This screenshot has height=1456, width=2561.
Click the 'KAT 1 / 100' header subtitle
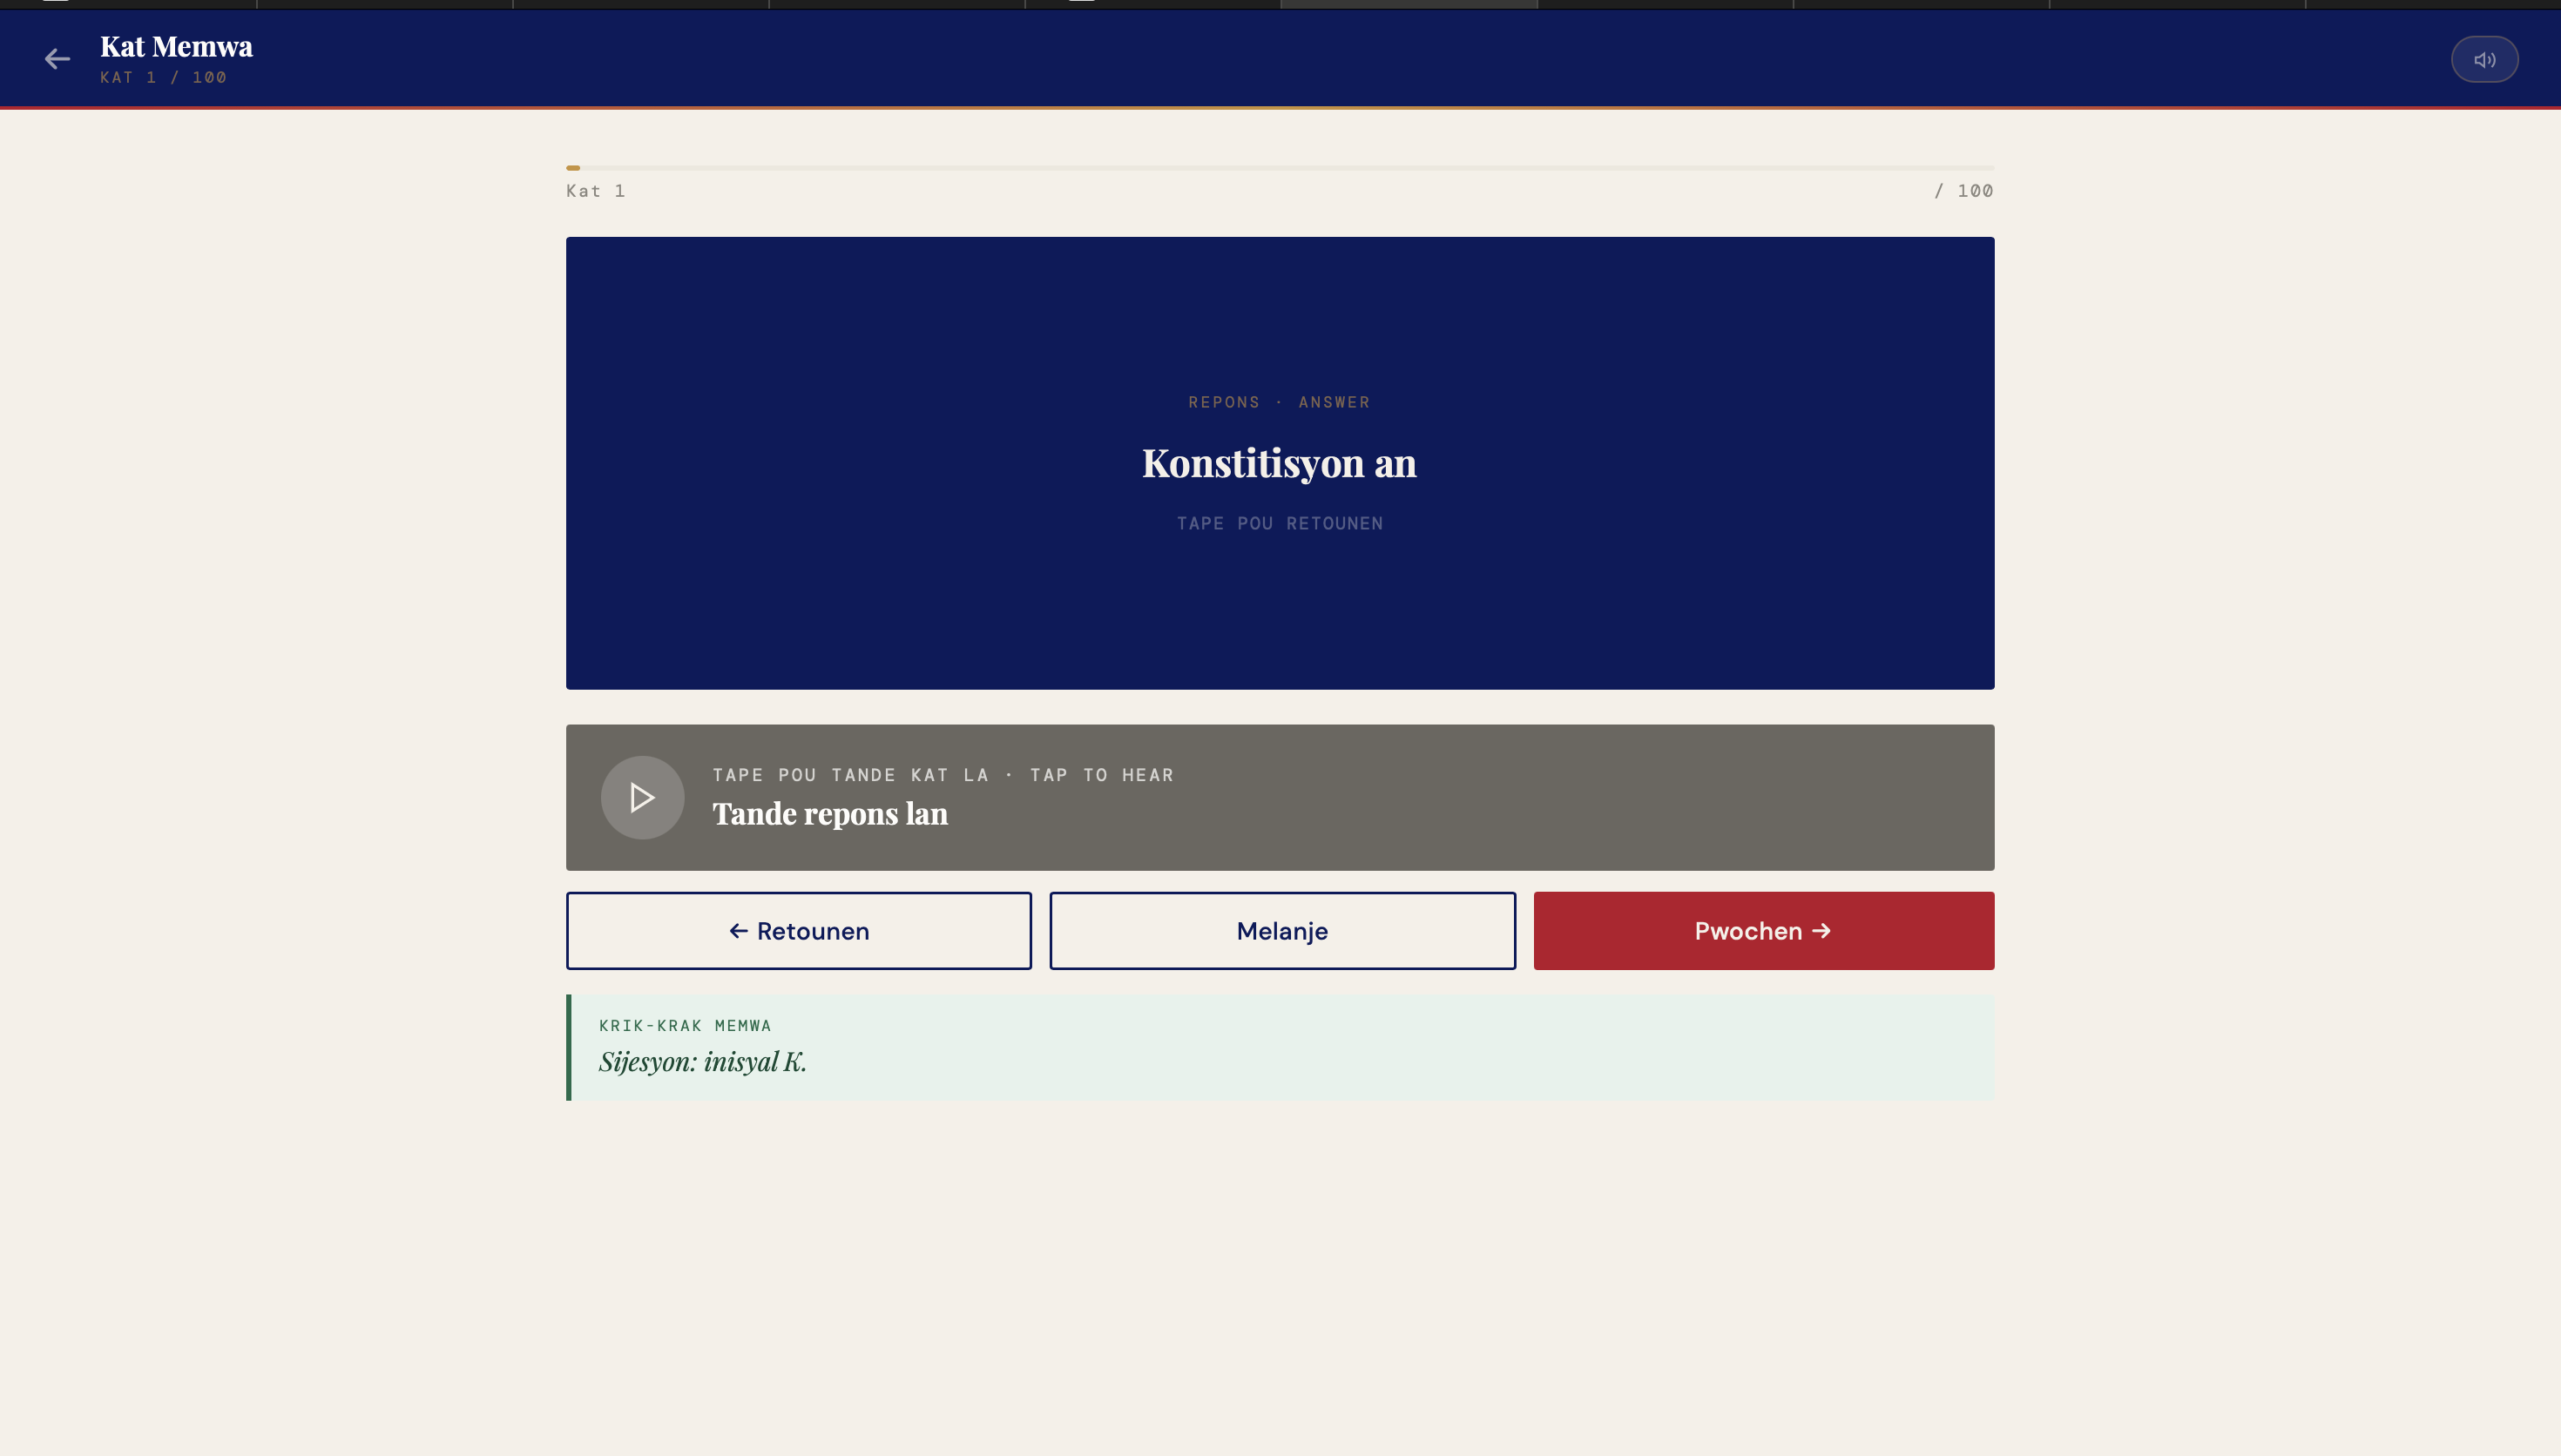click(163, 78)
